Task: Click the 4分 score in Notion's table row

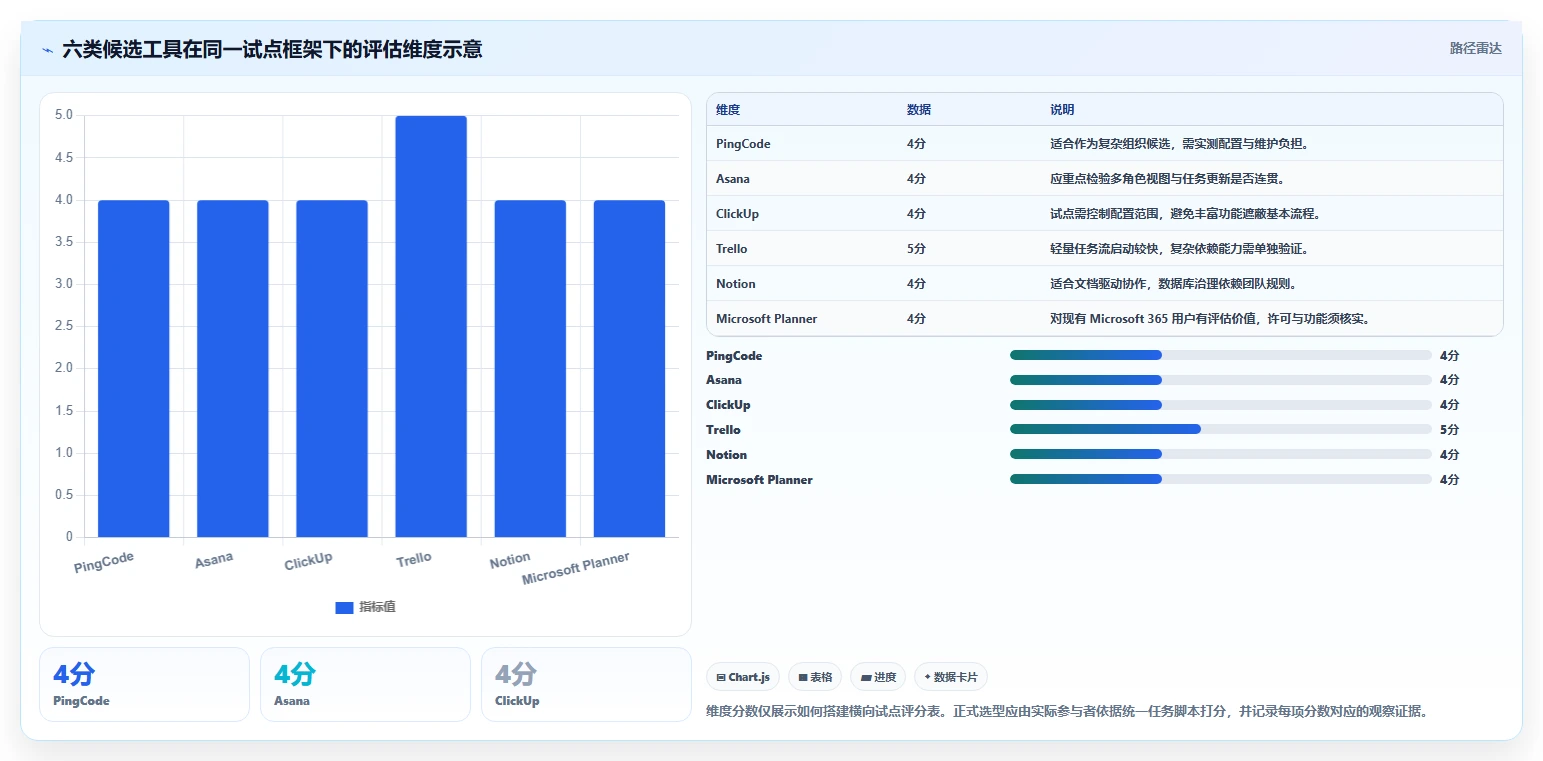Action: pos(917,284)
